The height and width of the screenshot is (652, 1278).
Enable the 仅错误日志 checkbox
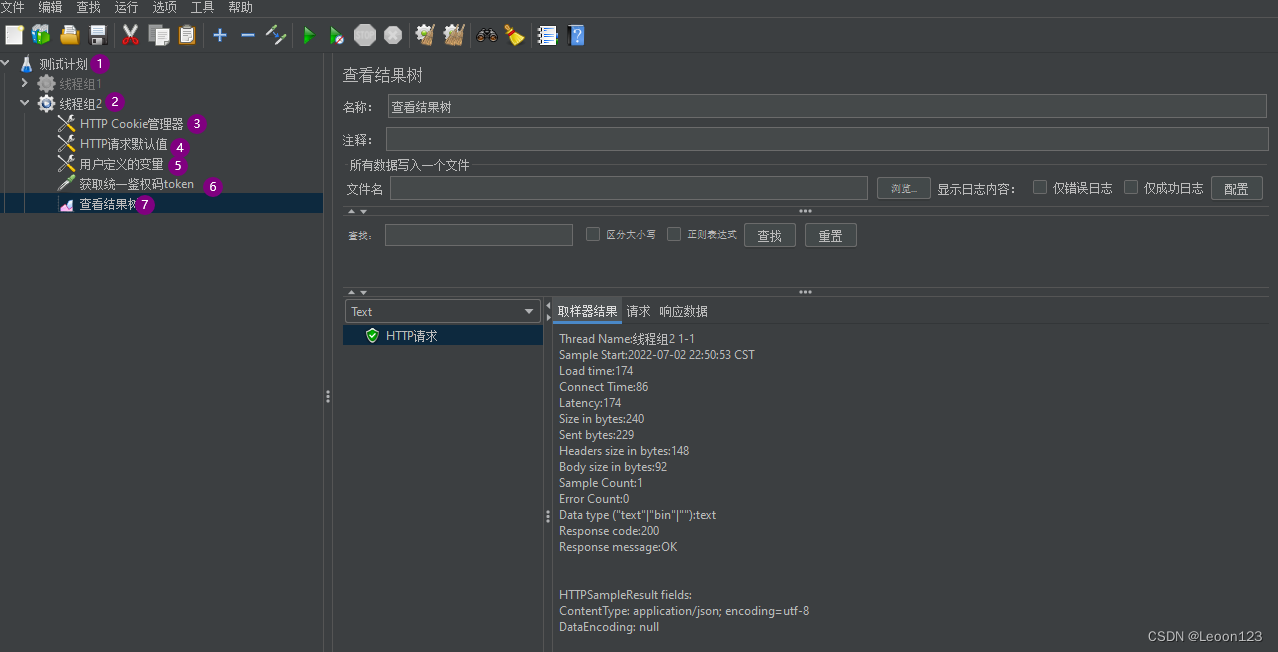click(x=1040, y=187)
